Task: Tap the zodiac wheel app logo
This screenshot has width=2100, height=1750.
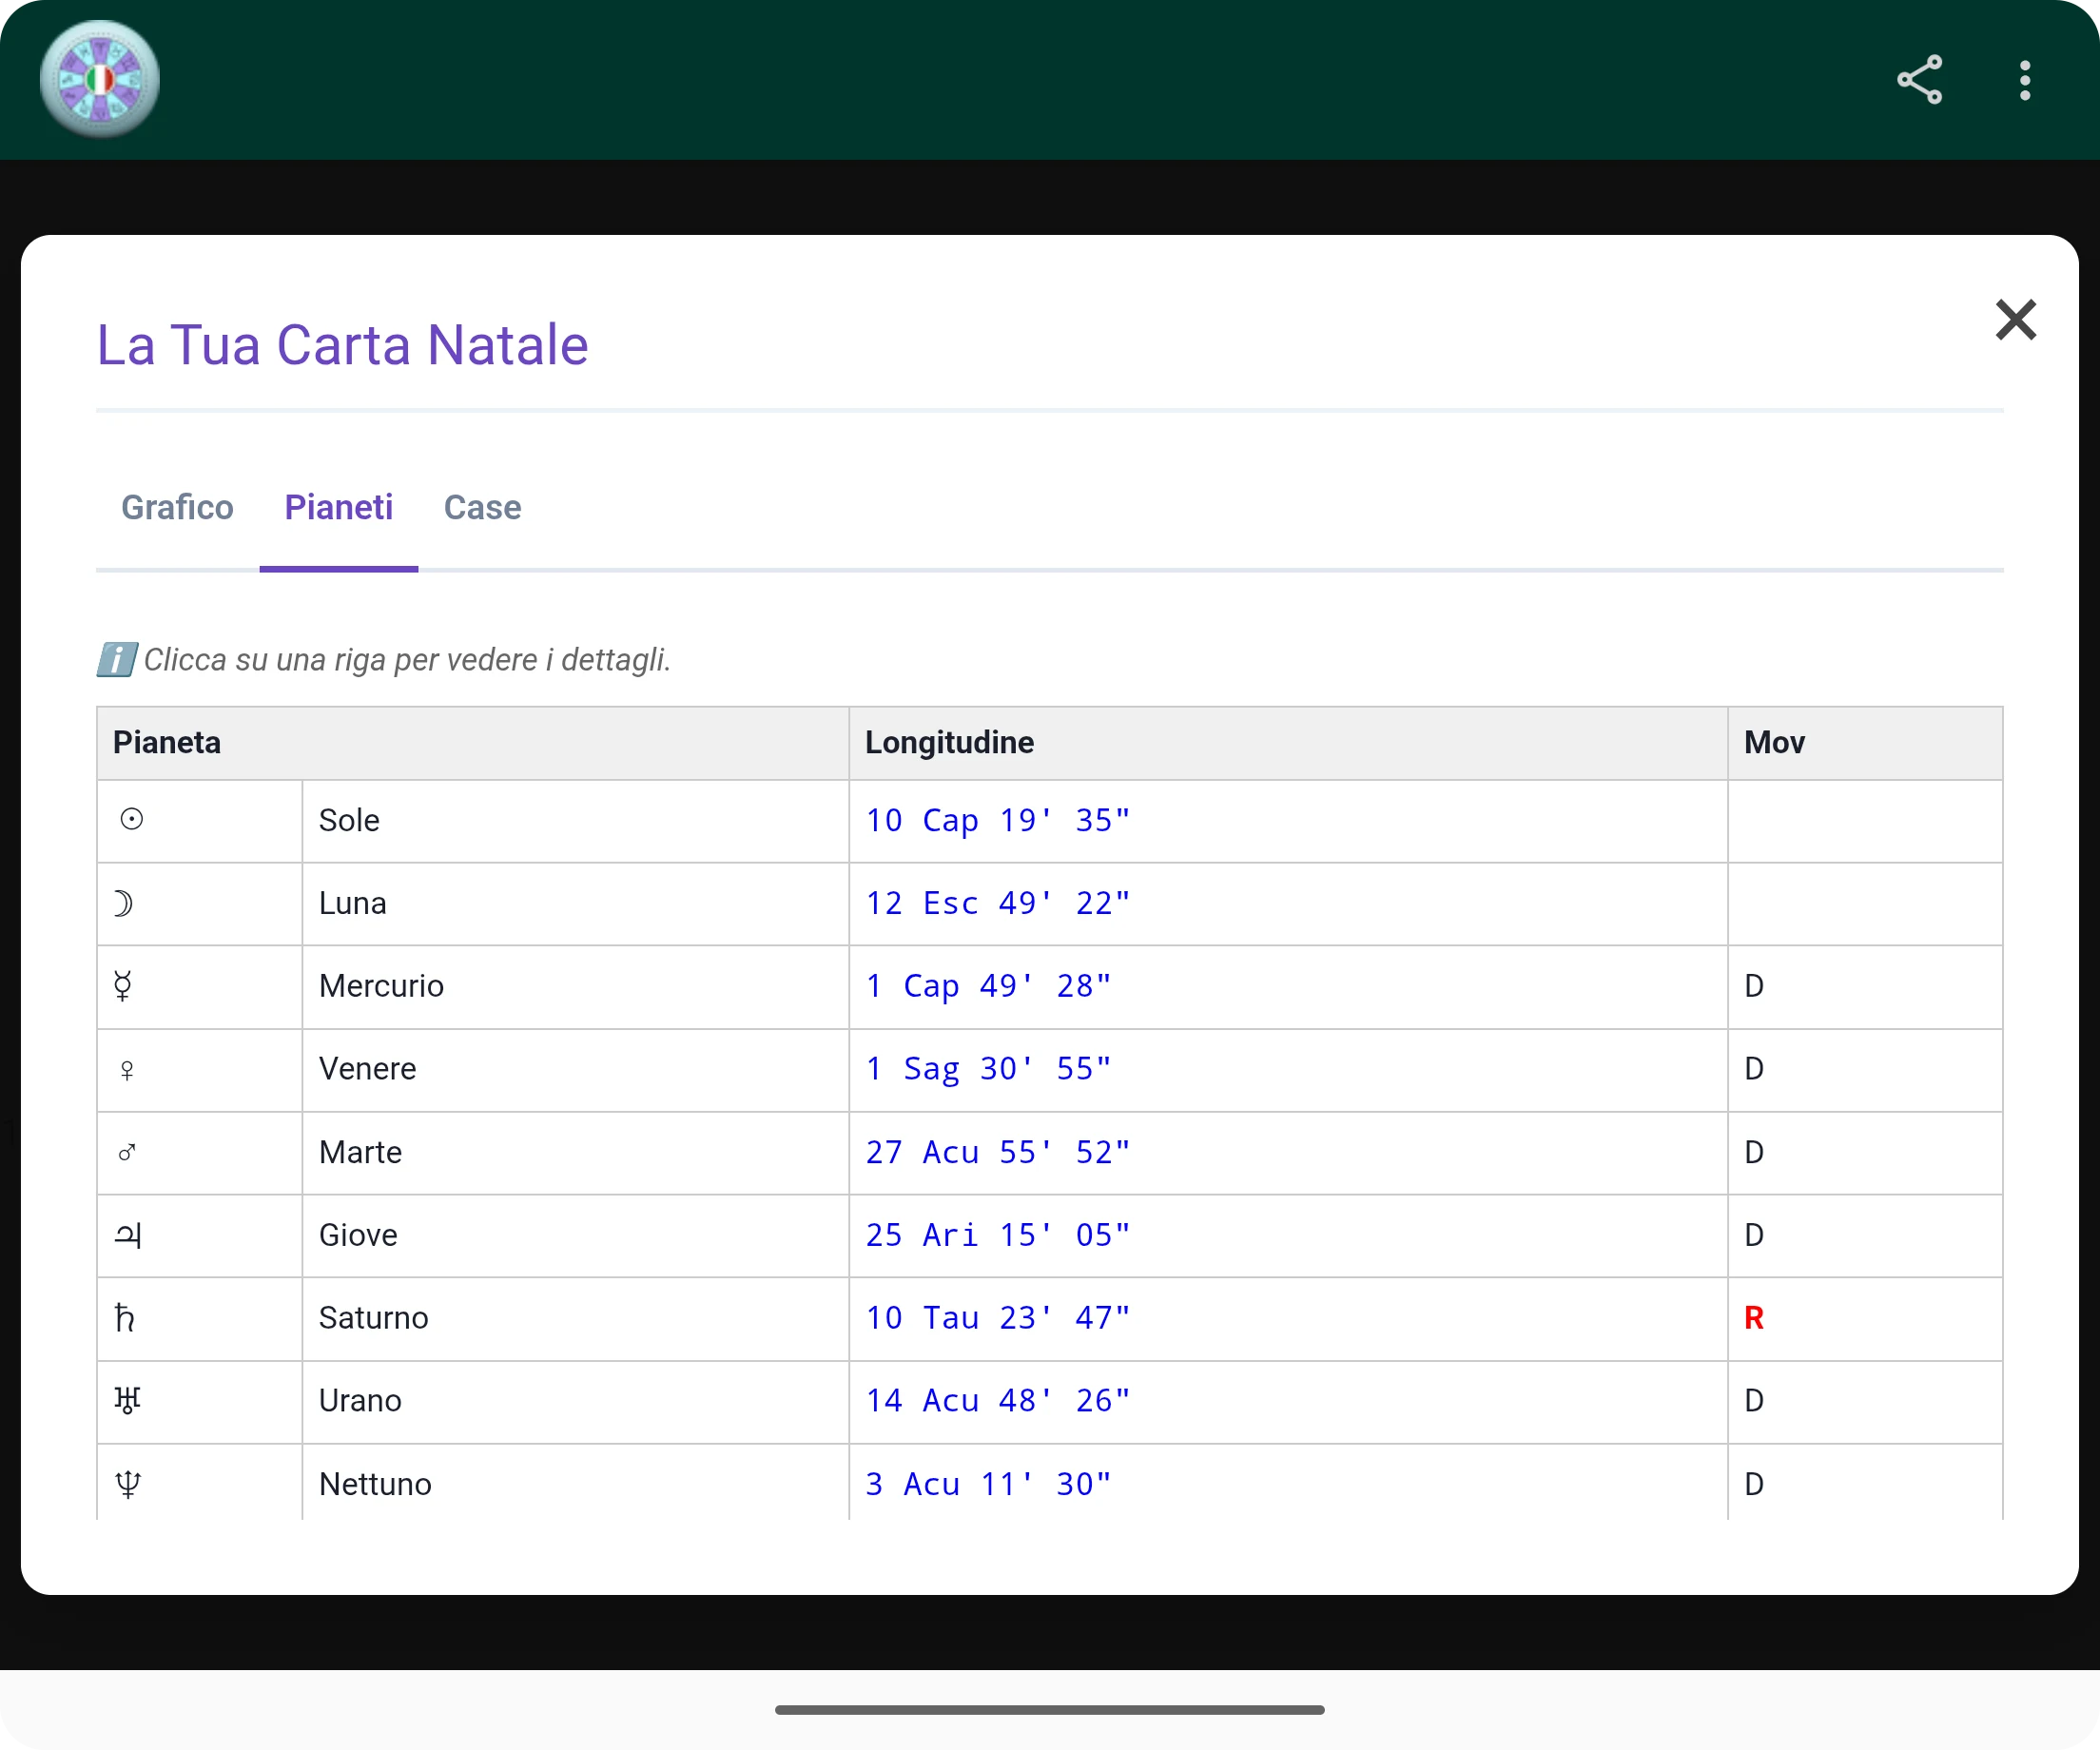Action: point(100,80)
